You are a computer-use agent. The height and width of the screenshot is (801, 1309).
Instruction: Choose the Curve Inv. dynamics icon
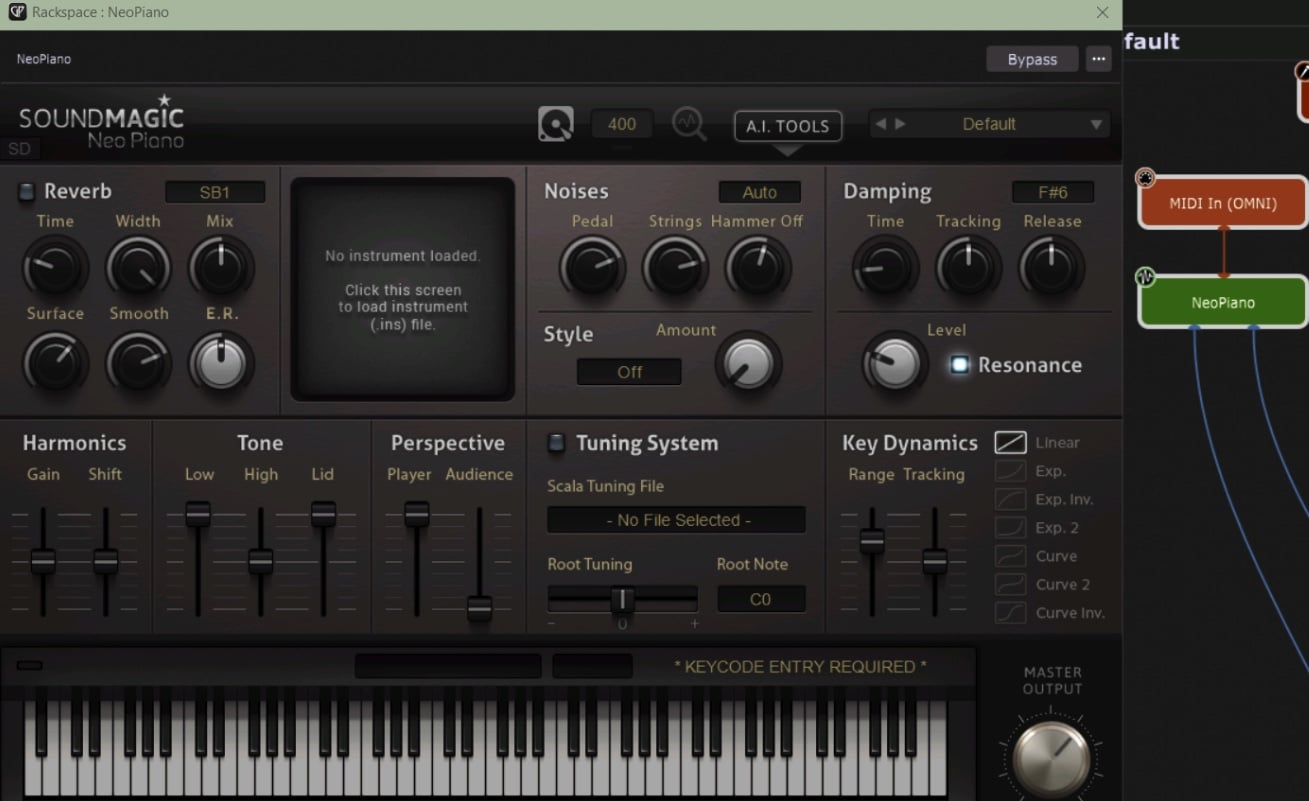(1010, 613)
